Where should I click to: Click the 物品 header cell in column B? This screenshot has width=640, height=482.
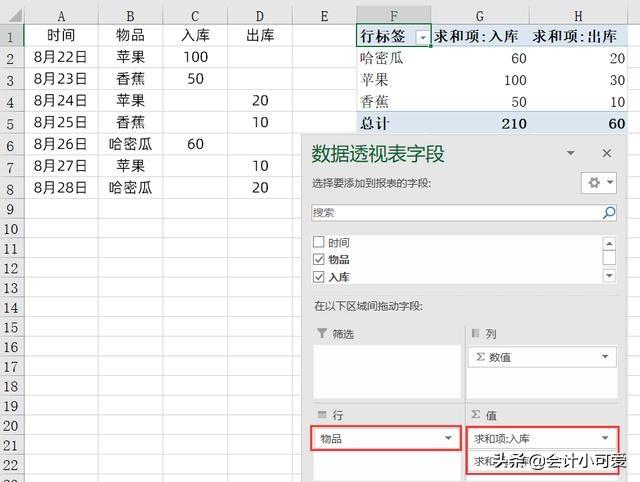(130, 36)
